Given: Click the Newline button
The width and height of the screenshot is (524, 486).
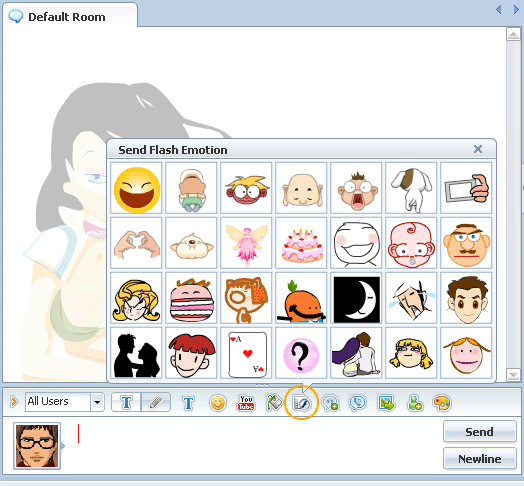Looking at the screenshot, I should pyautogui.click(x=480, y=459).
